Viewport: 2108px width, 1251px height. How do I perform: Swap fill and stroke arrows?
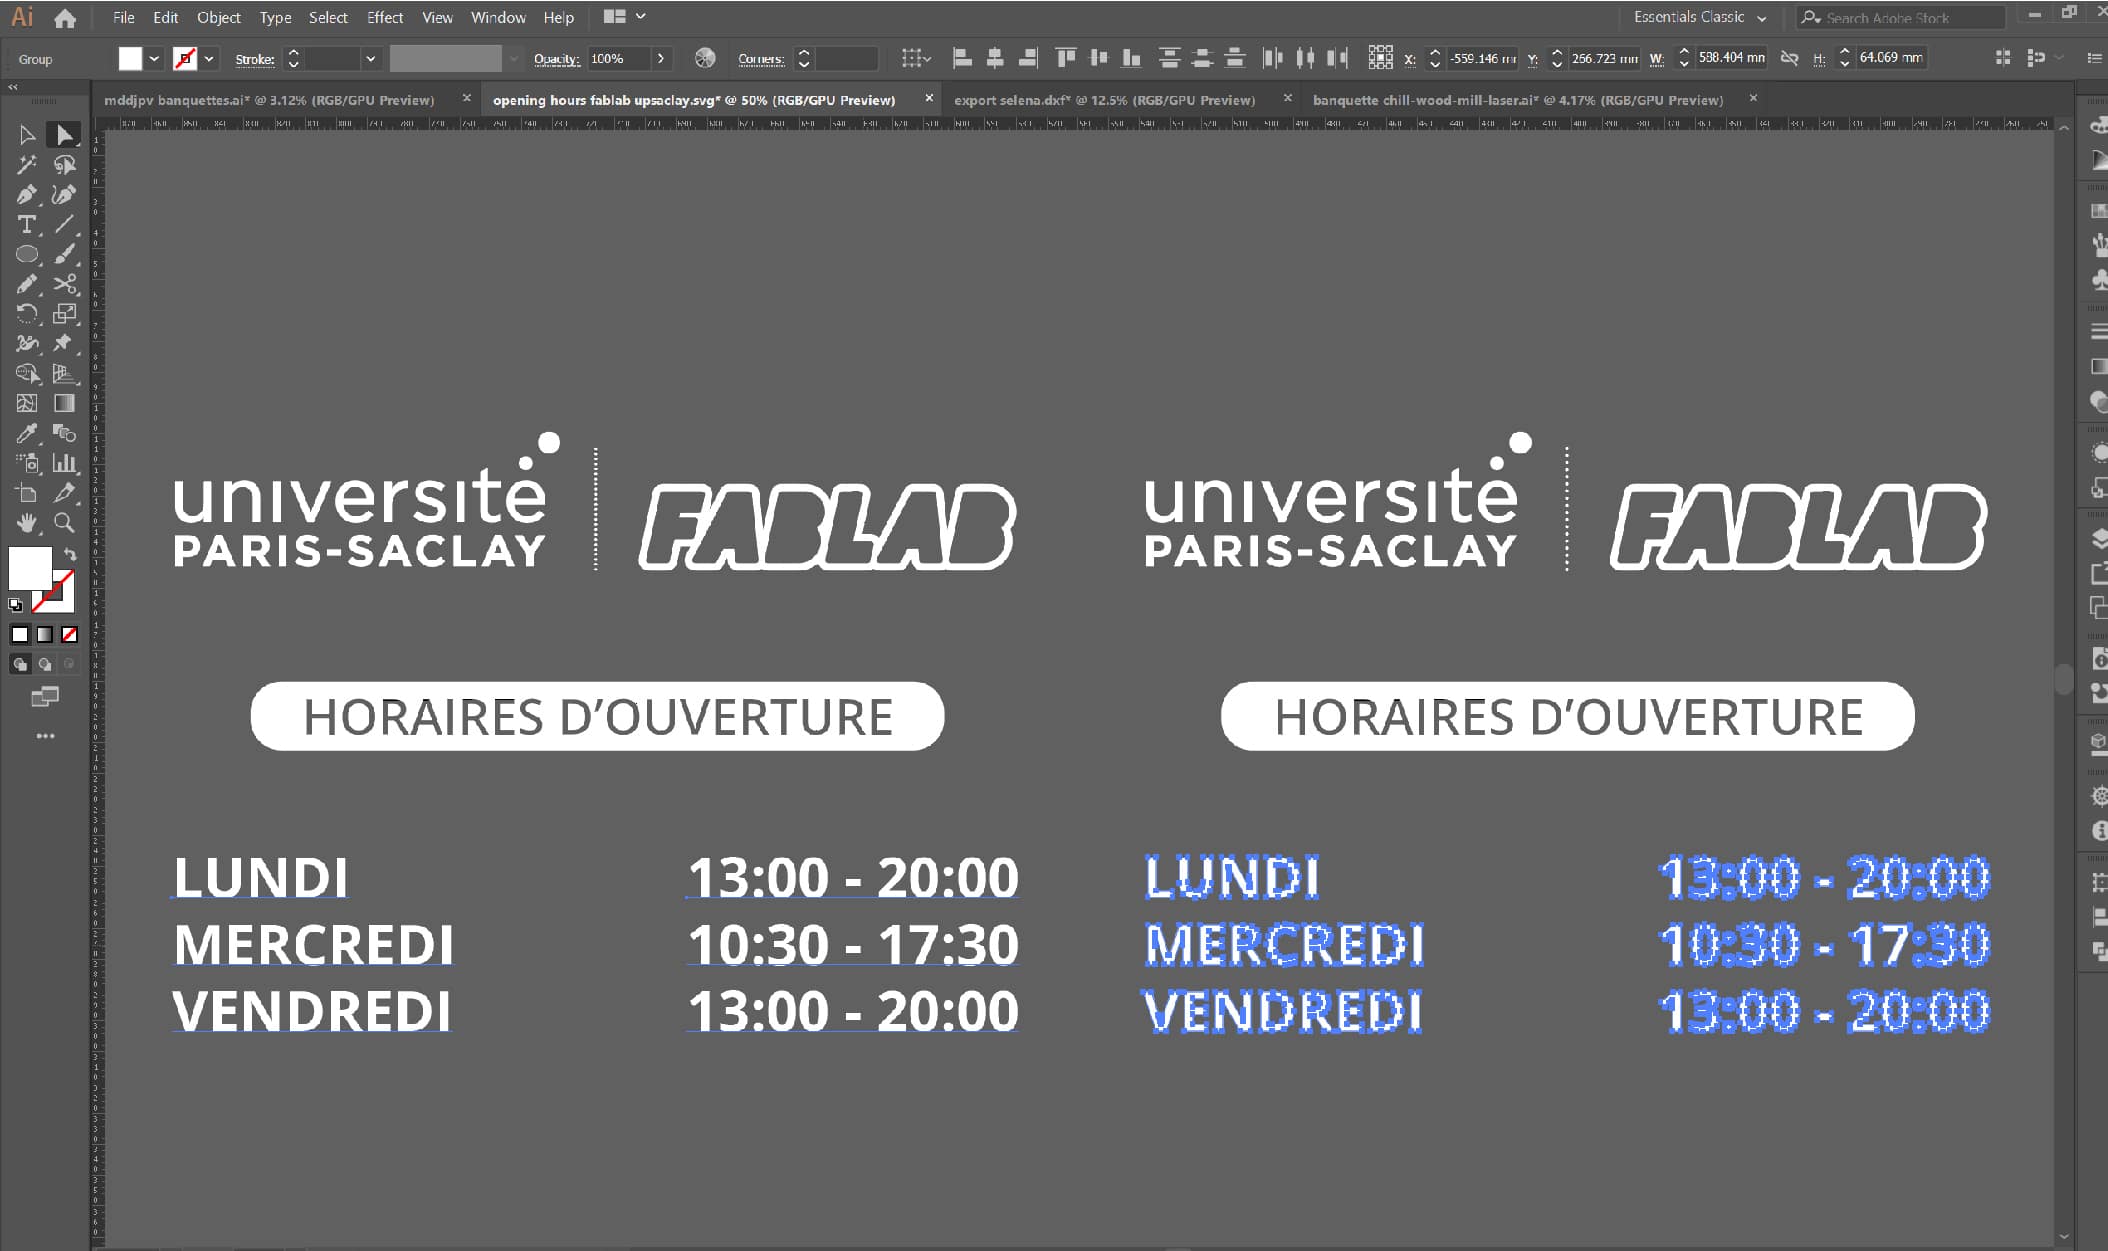click(x=70, y=553)
